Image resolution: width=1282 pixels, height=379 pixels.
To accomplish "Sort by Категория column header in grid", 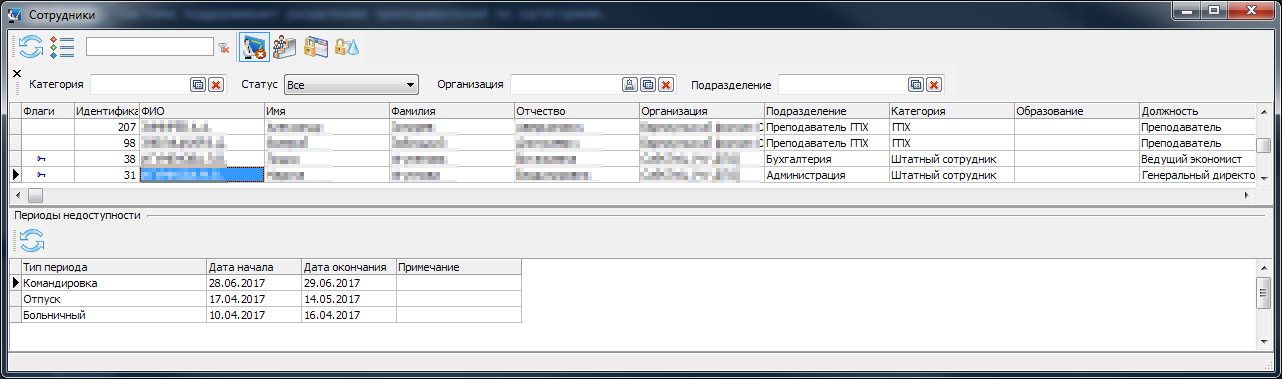I will [951, 111].
